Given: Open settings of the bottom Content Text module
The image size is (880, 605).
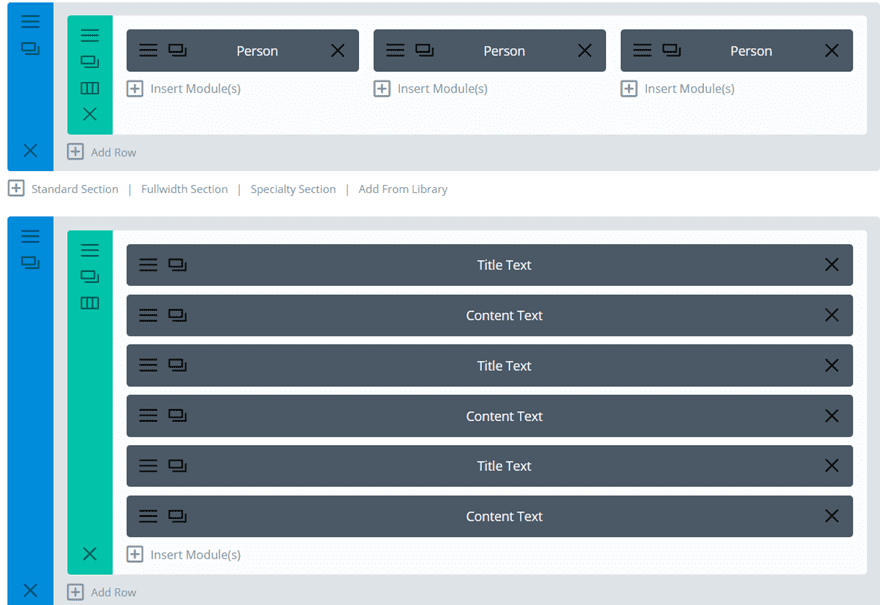Looking at the screenshot, I should [x=148, y=516].
